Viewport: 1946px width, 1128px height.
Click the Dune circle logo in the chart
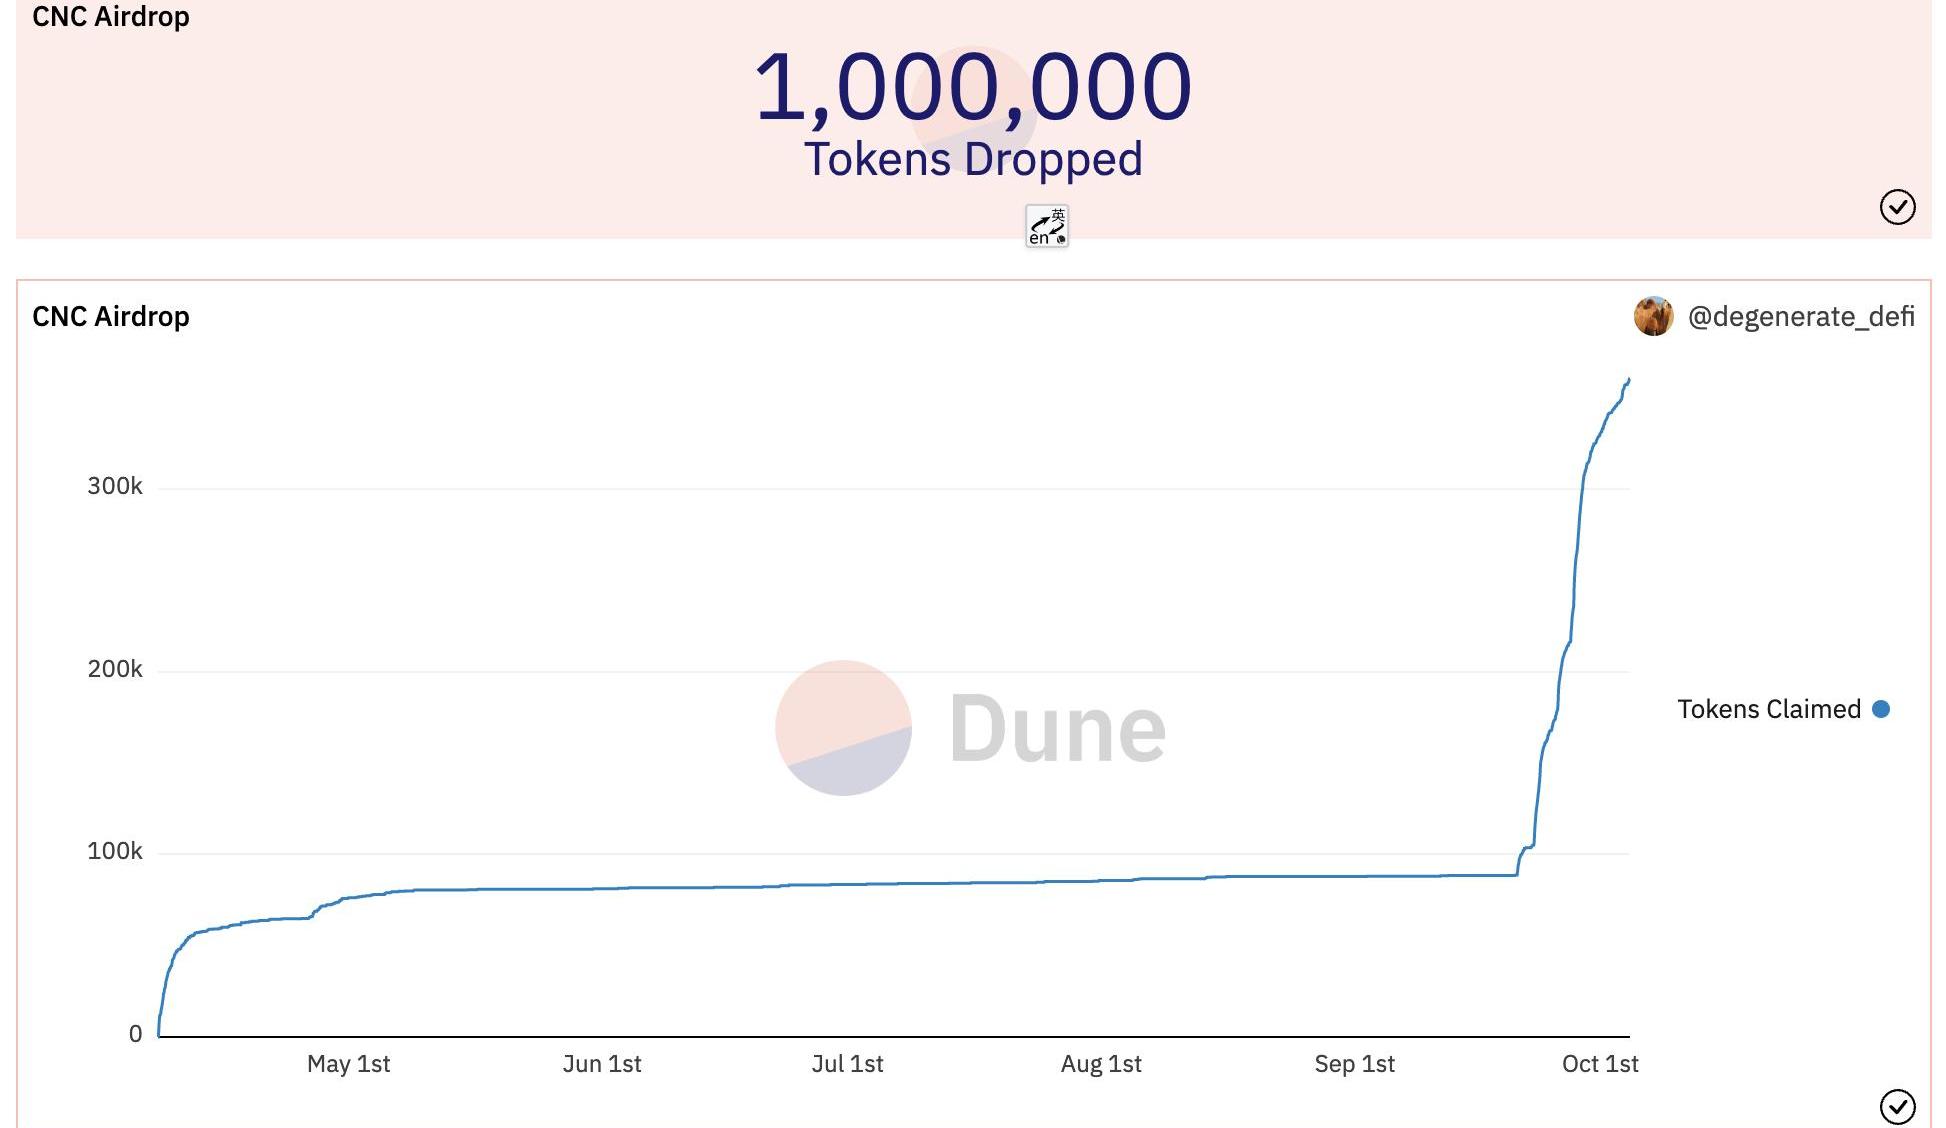[x=843, y=728]
